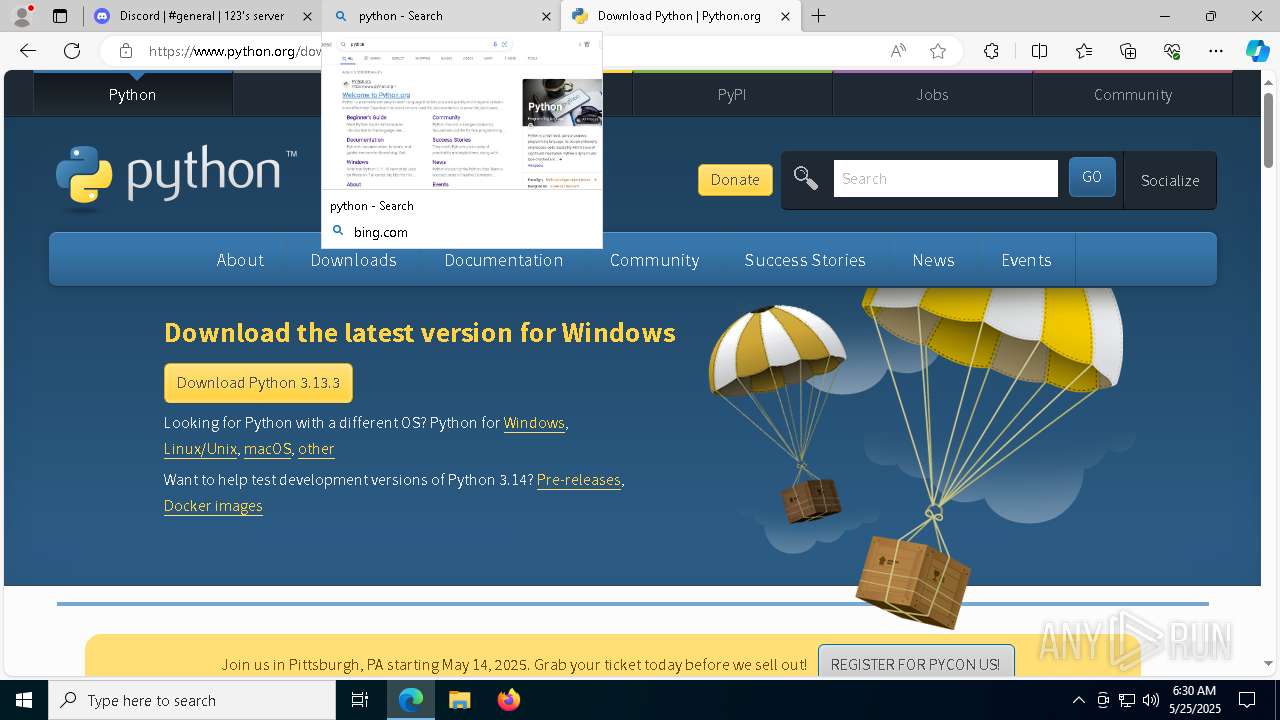This screenshot has height=720, width=1280.
Task: Select the Download Python tab
Action: click(x=680, y=16)
